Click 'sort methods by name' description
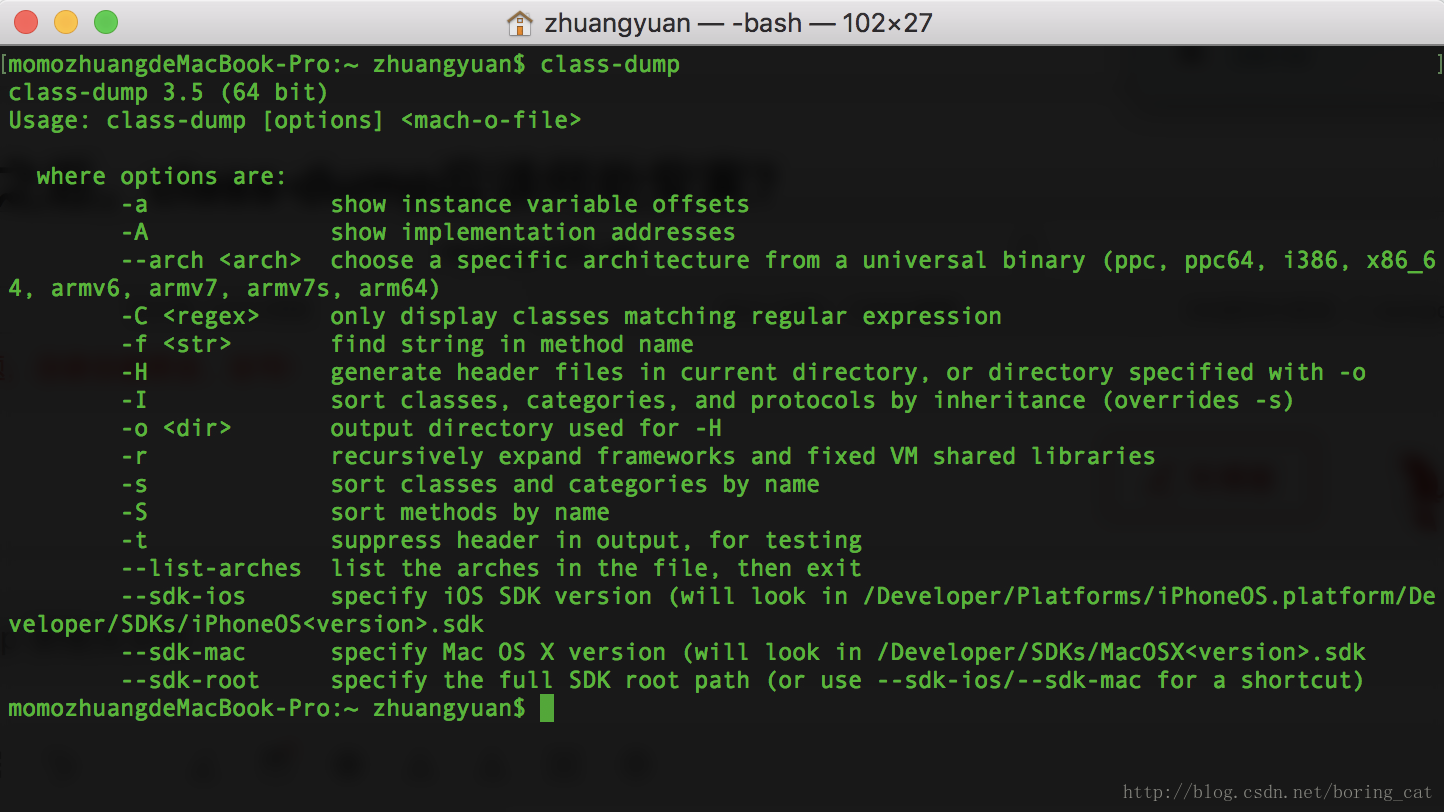 coord(470,513)
